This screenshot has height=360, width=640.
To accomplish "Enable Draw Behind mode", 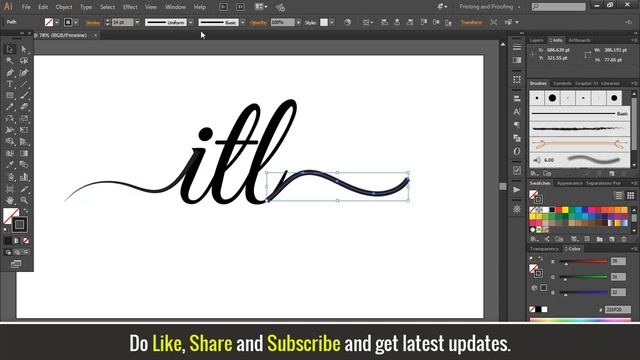I will (17, 252).
